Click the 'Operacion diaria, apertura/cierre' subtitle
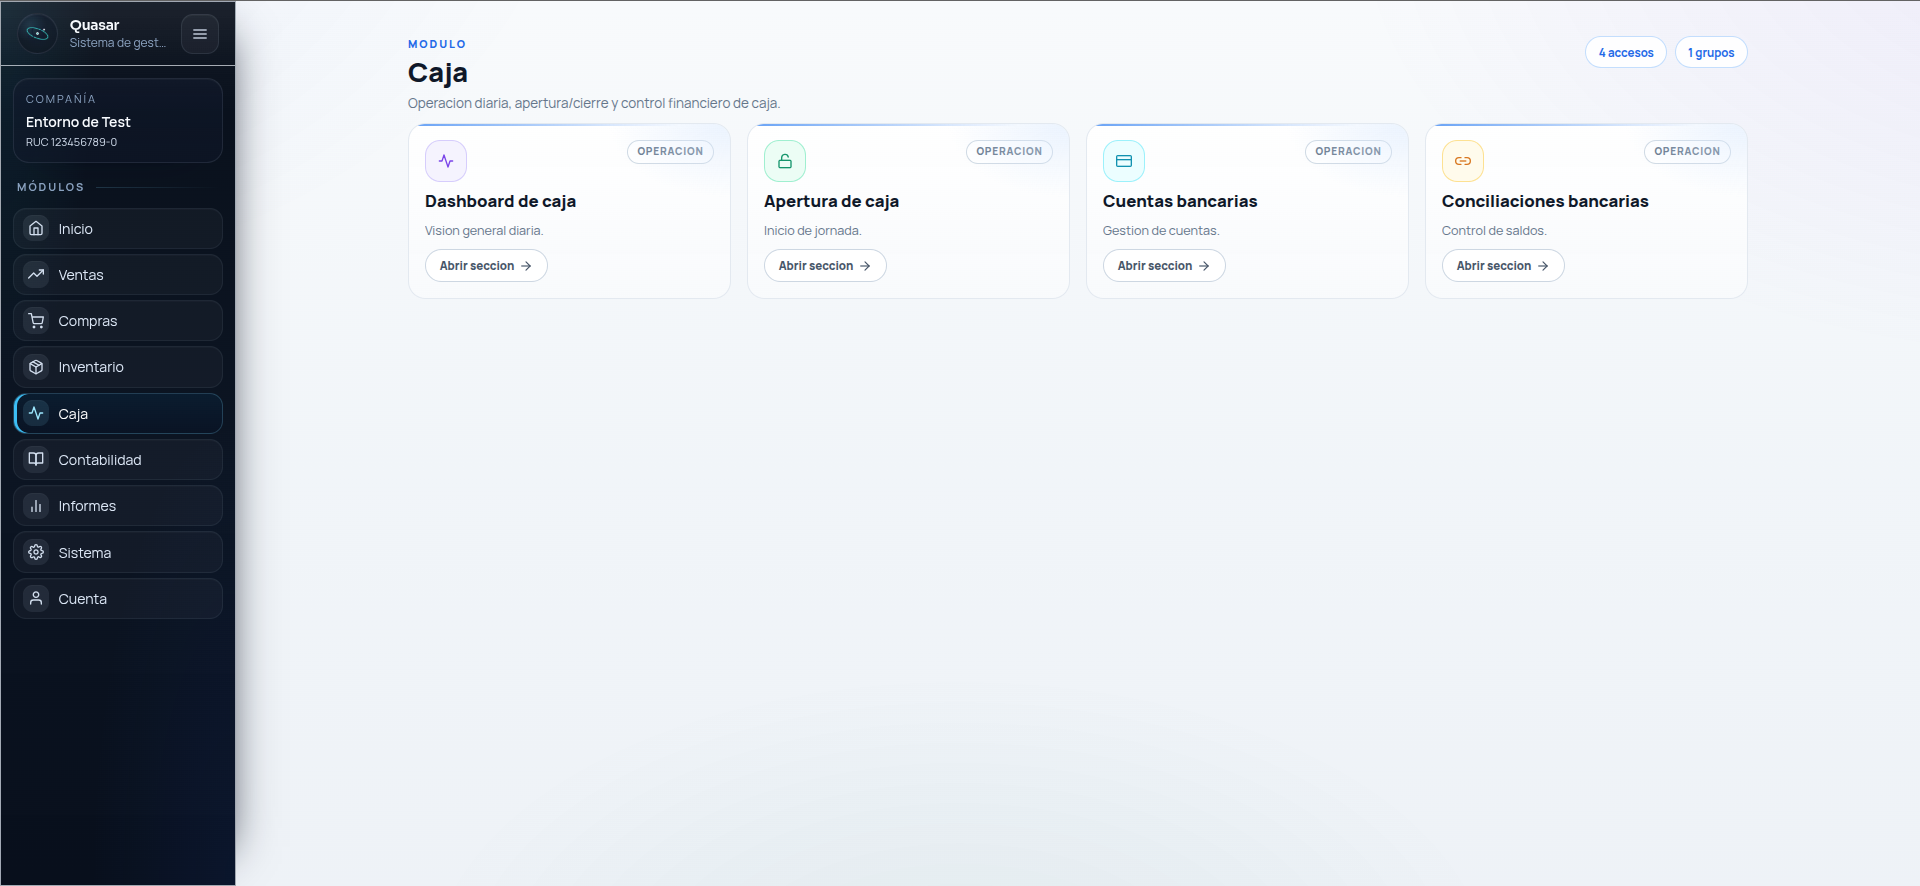The image size is (1920, 886). point(594,103)
